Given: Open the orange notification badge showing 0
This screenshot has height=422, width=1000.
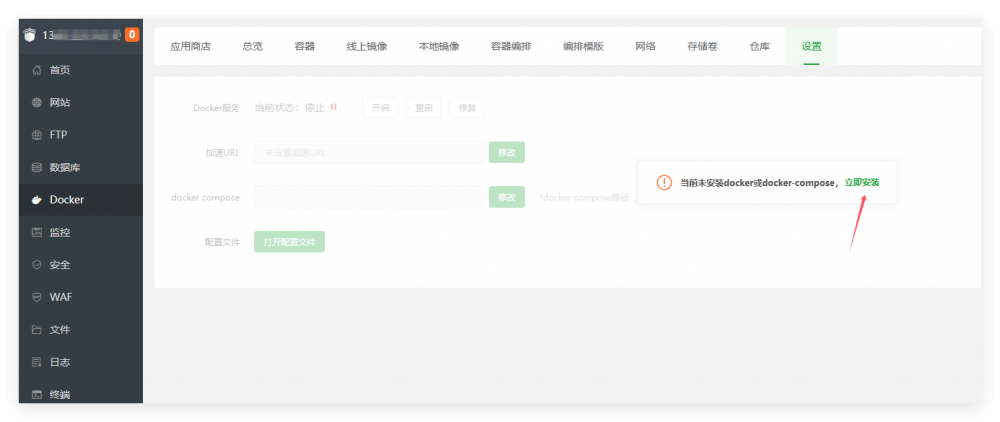Looking at the screenshot, I should (x=132, y=35).
